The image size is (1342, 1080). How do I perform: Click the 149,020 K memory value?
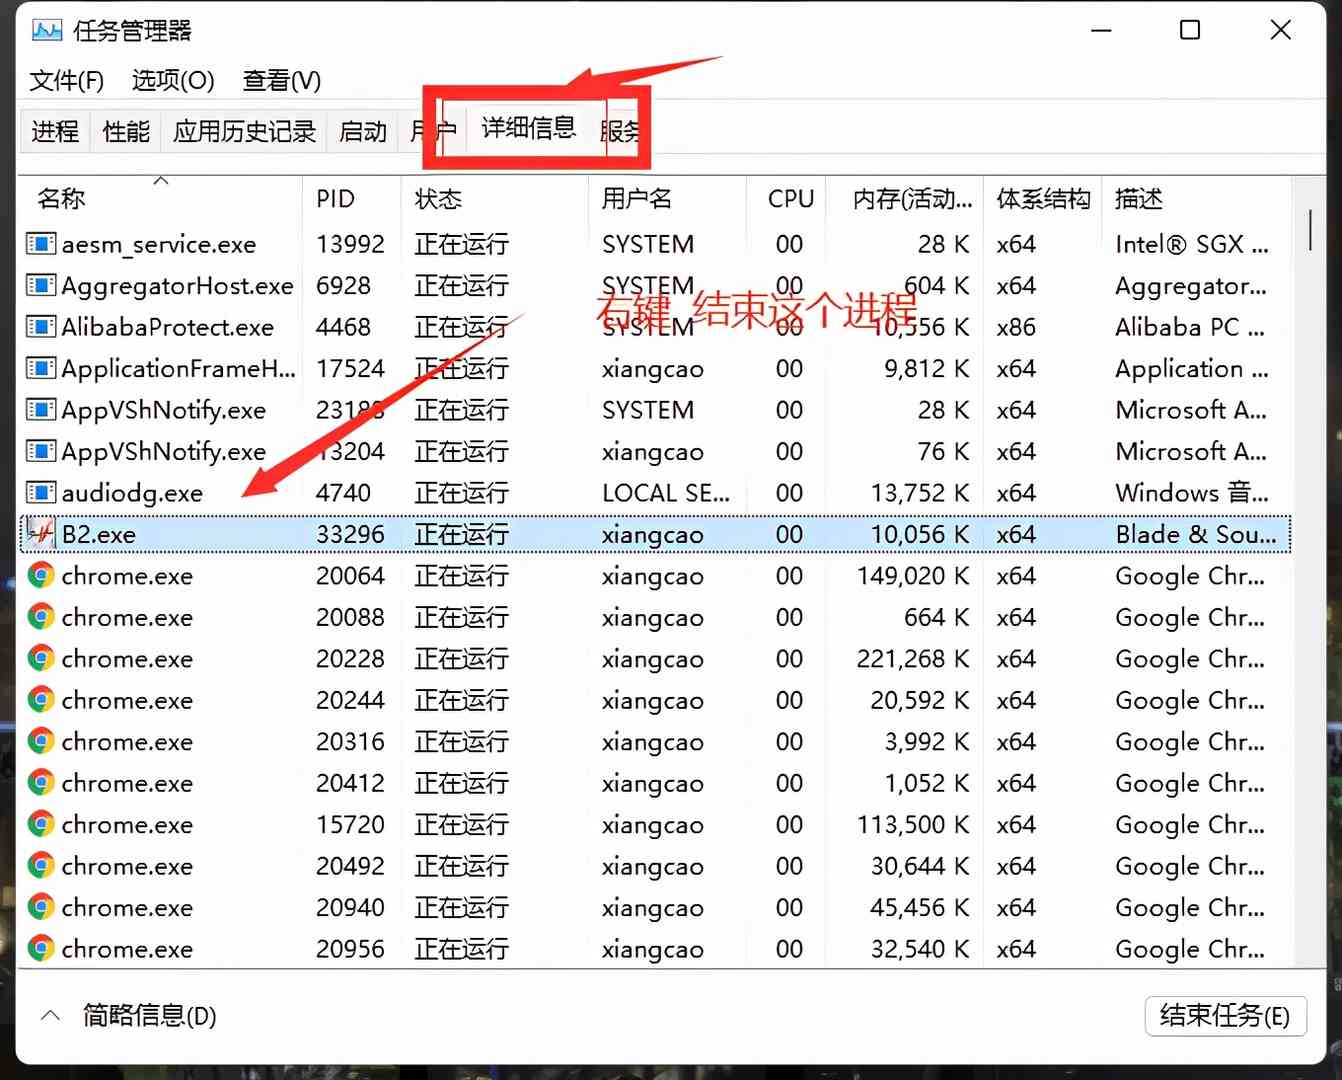(x=913, y=576)
